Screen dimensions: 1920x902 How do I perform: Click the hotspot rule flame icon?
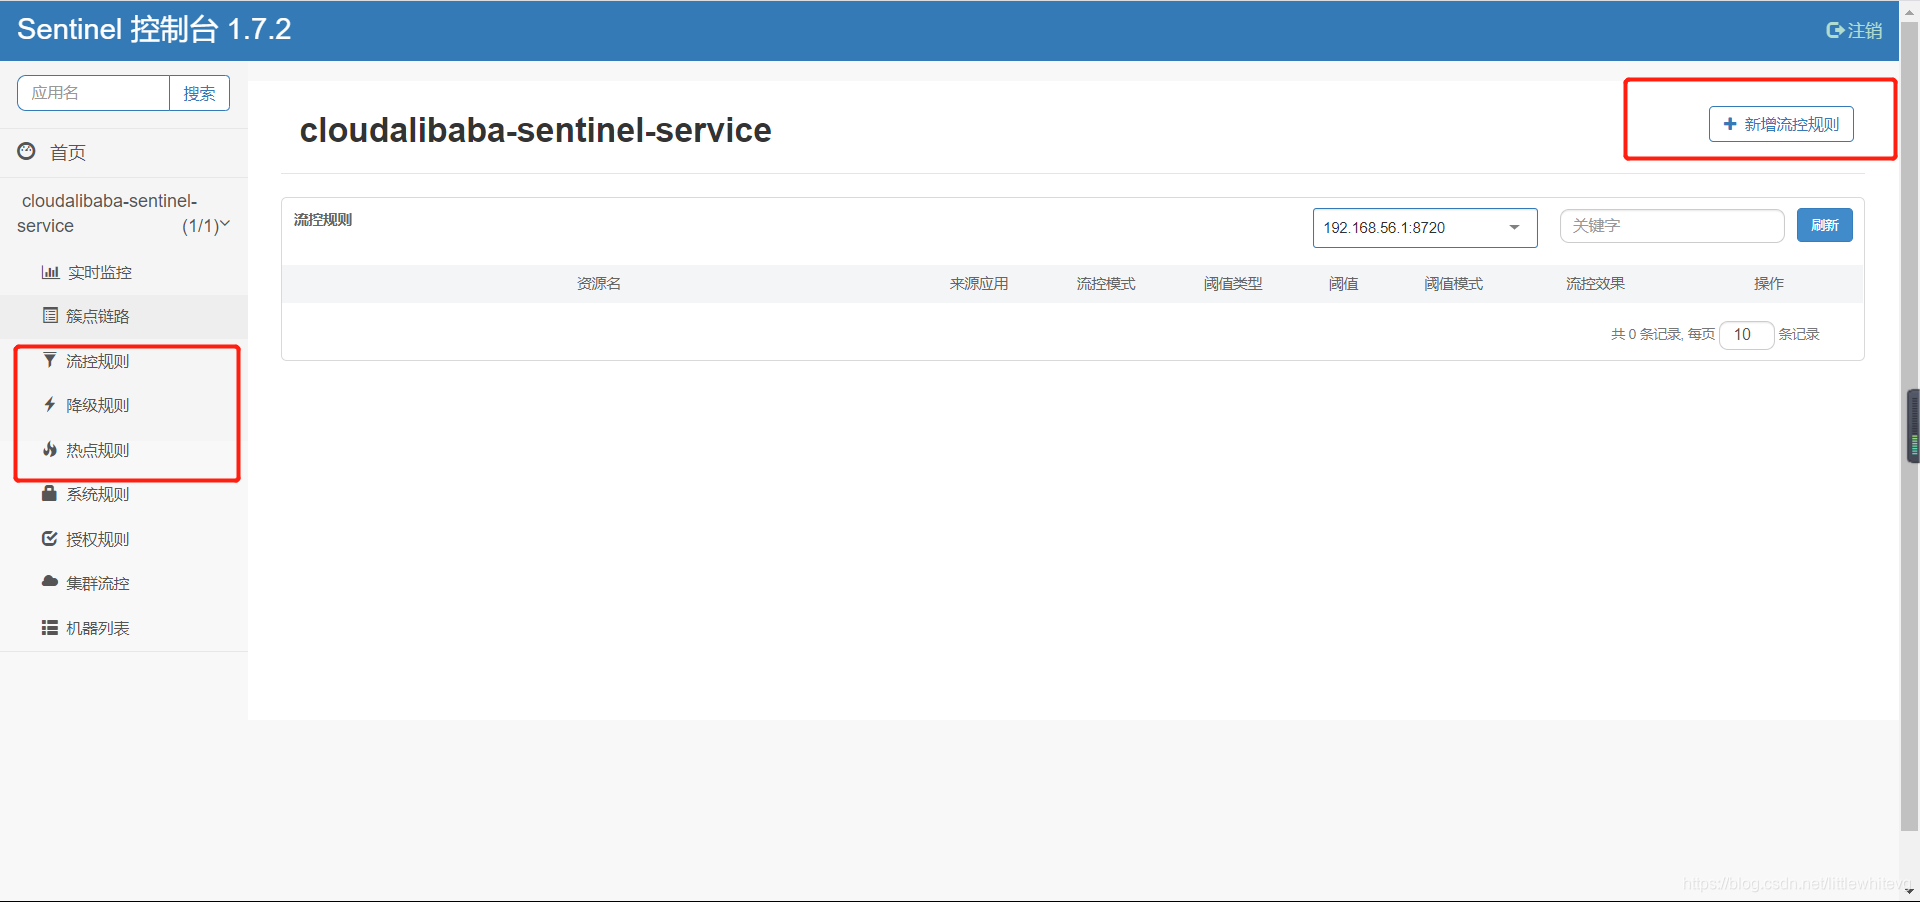[x=50, y=449]
